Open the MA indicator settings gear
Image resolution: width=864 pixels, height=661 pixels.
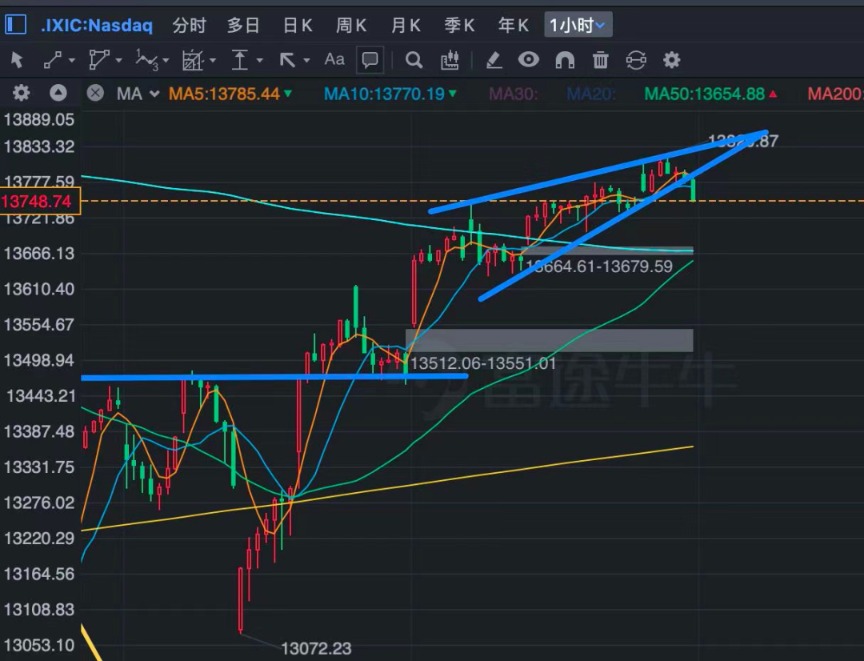(x=21, y=93)
